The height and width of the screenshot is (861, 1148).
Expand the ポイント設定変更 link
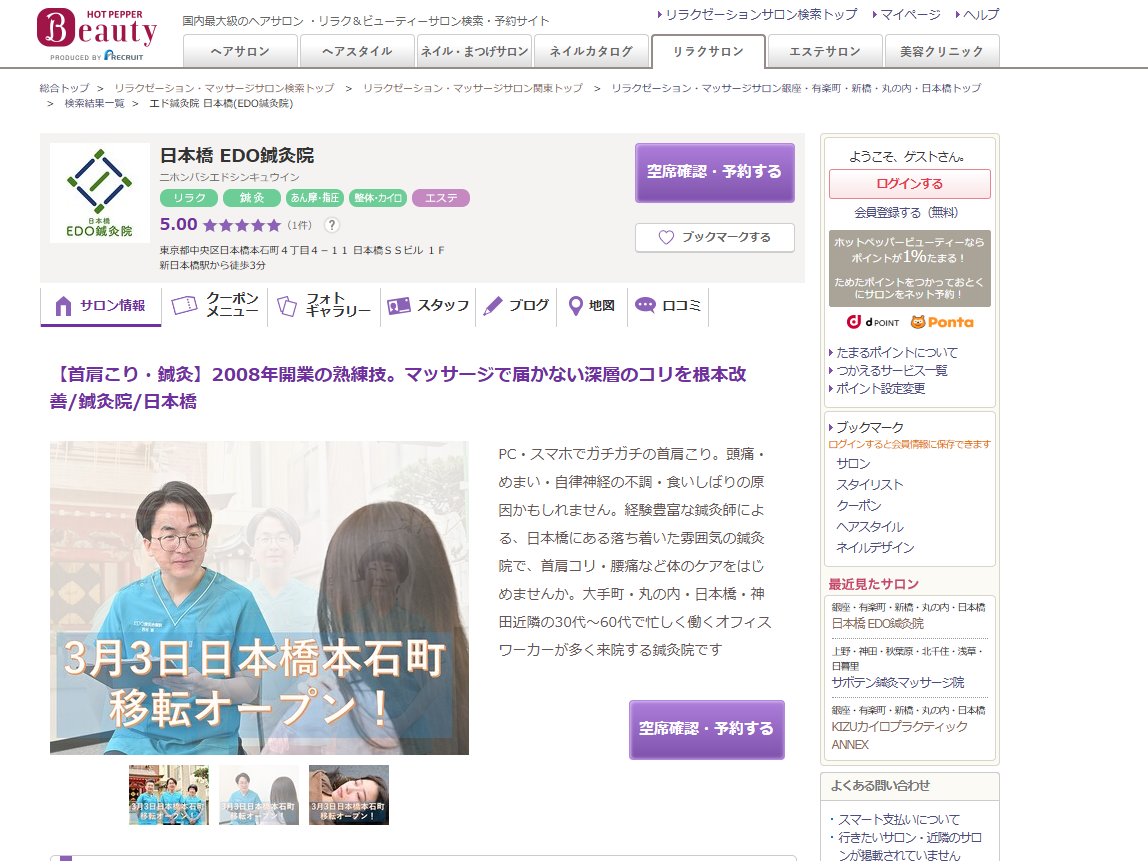tap(880, 388)
